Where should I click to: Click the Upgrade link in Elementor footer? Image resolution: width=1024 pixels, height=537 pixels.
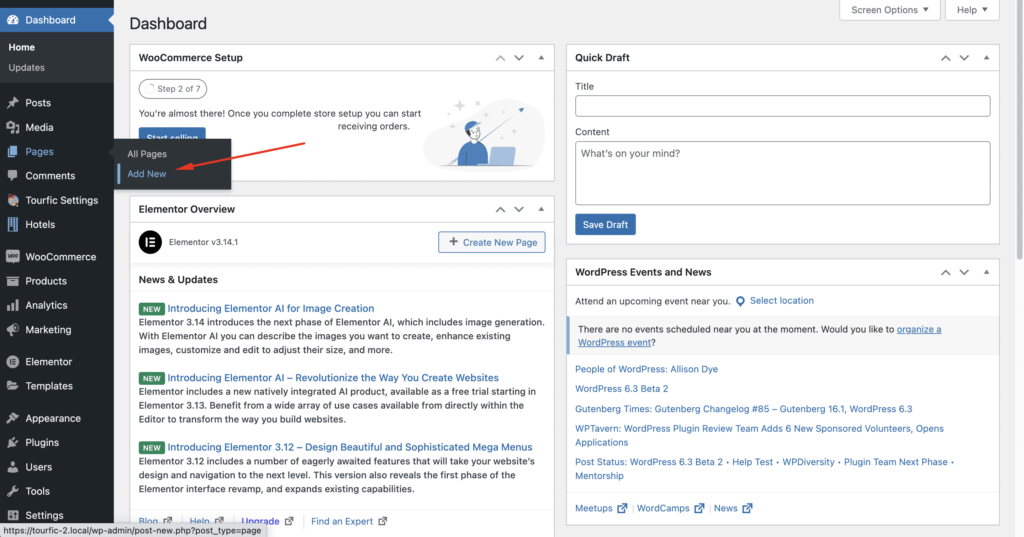(x=261, y=521)
